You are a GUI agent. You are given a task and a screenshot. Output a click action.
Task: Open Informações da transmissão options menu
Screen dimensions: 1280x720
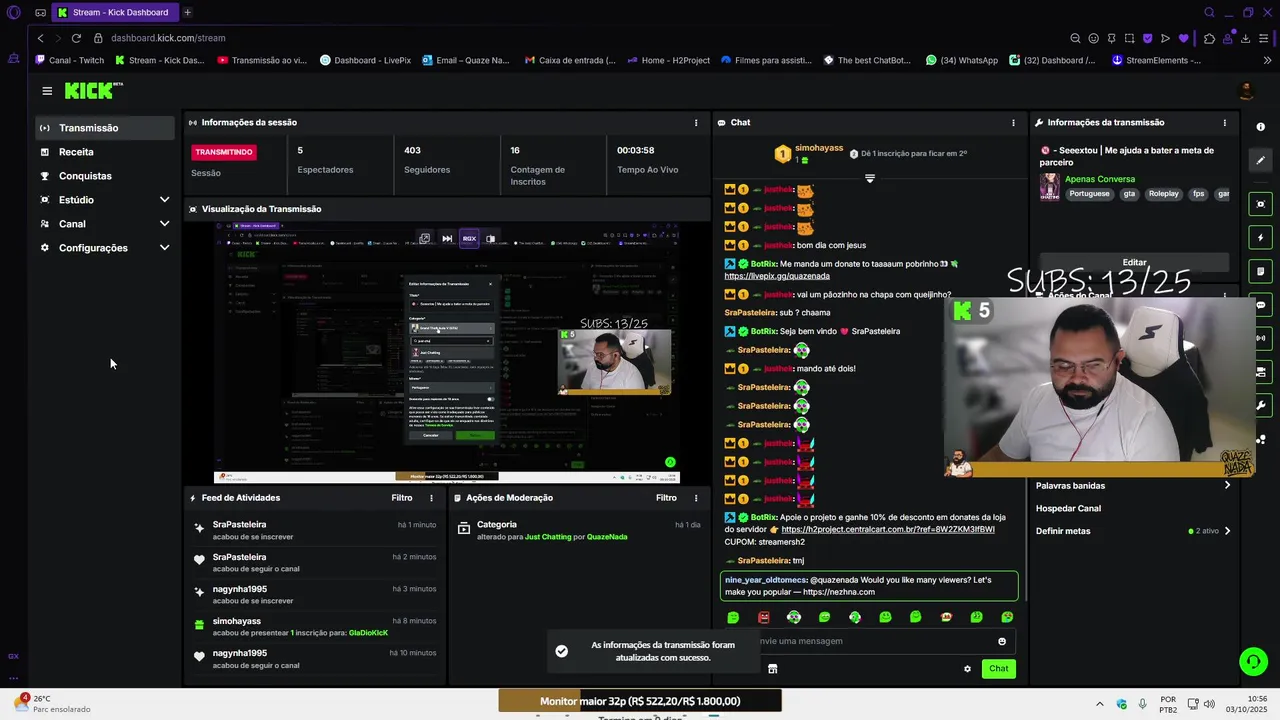(x=1224, y=123)
